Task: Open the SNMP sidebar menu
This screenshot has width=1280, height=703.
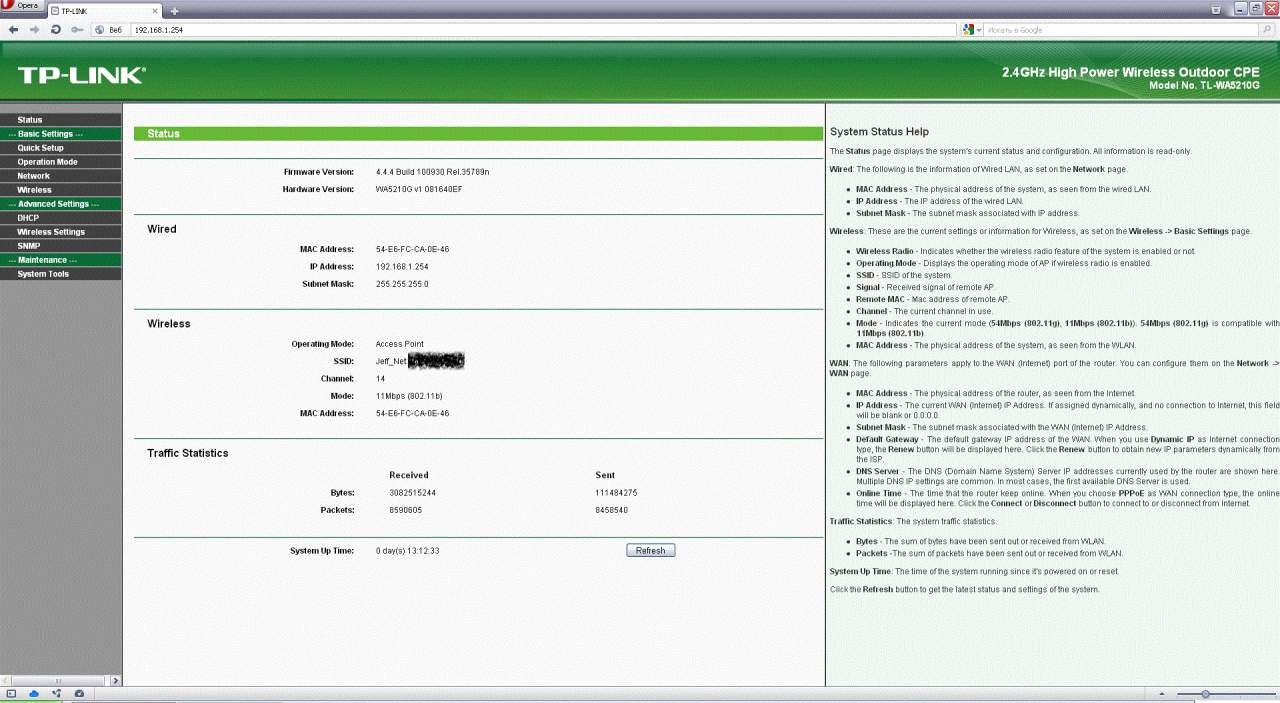Action: (x=29, y=246)
